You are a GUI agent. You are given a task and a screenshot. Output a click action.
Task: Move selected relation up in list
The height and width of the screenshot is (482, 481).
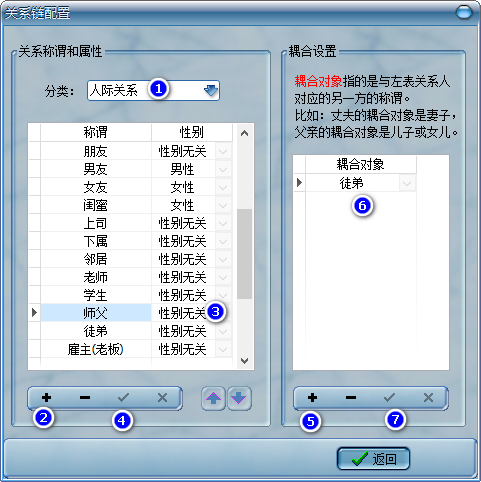pyautogui.click(x=213, y=398)
